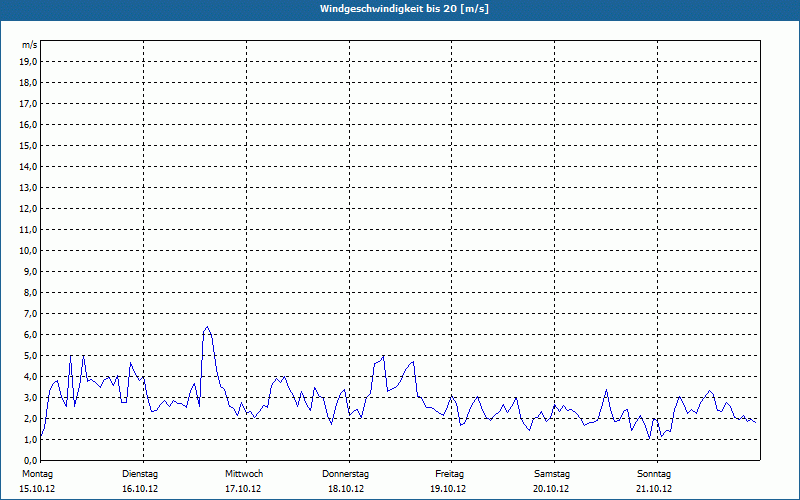The image size is (800, 500).
Task: Click the '5,0' axis label
Action: pos(30,355)
